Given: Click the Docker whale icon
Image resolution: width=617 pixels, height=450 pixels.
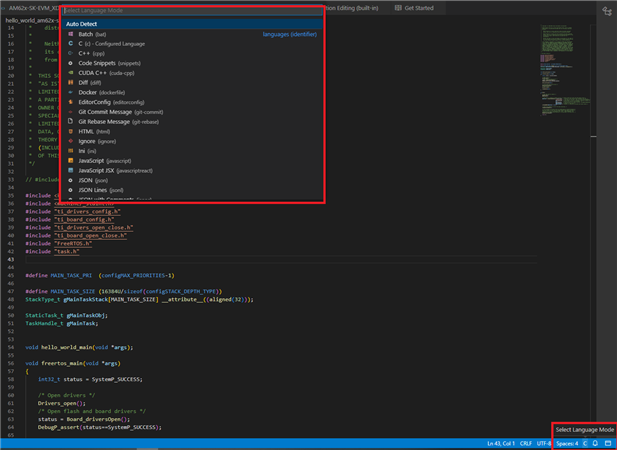Looking at the screenshot, I should [70, 92].
